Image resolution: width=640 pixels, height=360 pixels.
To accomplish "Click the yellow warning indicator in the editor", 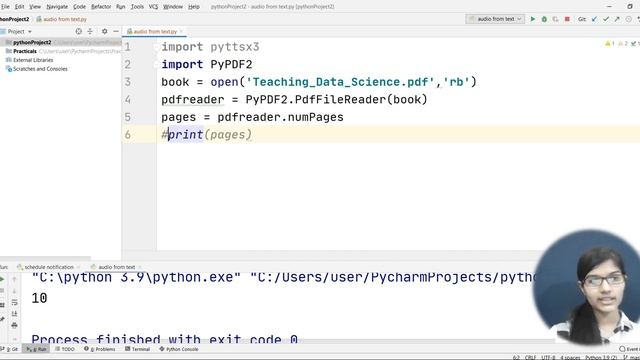I will point(610,43).
